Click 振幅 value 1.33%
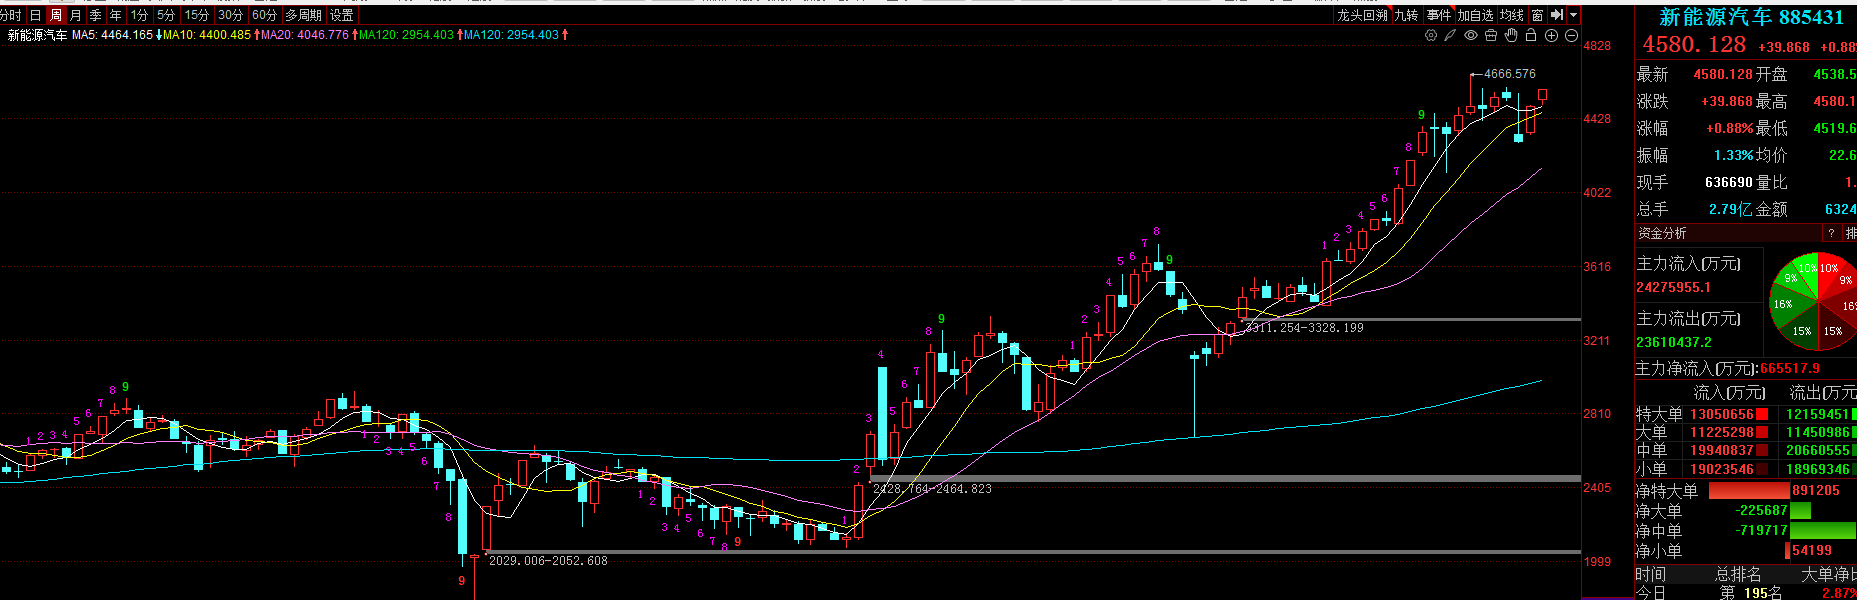The width and height of the screenshot is (1857, 600). 1734,155
